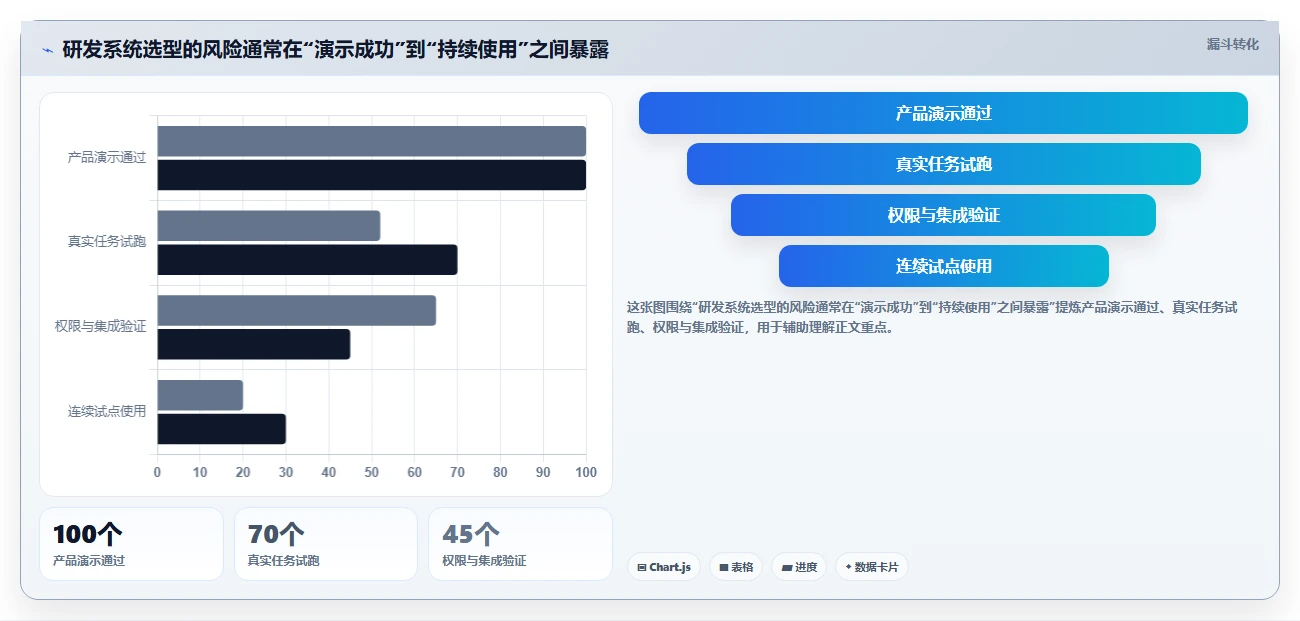Click the dark bar for 连续试点使用
The image size is (1300, 621).
coord(221,429)
